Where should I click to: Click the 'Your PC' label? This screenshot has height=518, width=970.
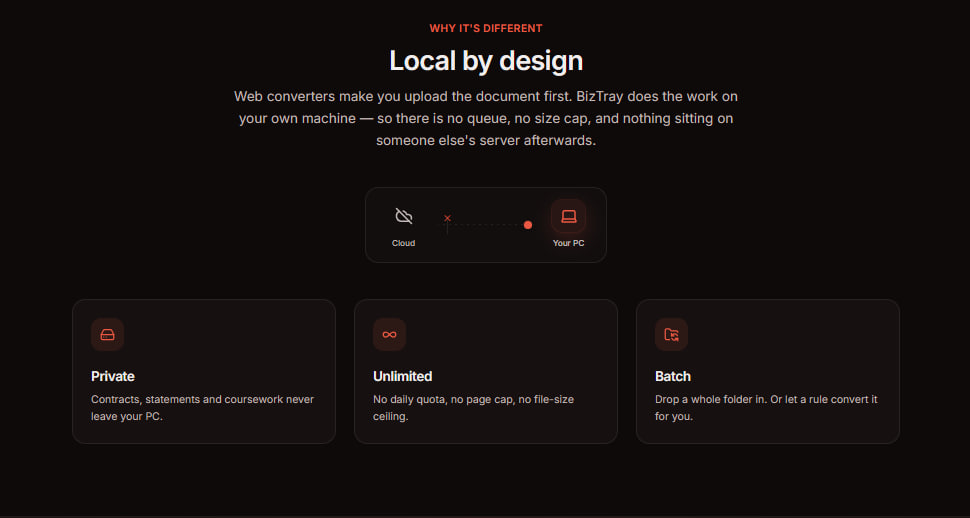[569, 243]
